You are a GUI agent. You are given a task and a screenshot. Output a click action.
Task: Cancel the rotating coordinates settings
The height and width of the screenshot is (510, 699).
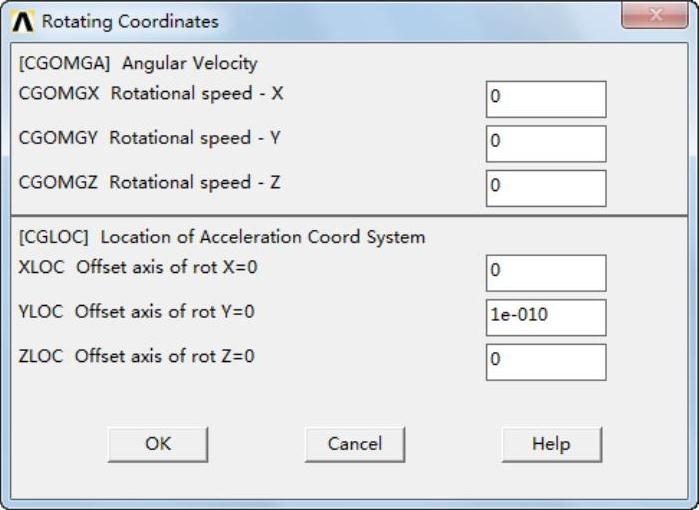(x=354, y=444)
